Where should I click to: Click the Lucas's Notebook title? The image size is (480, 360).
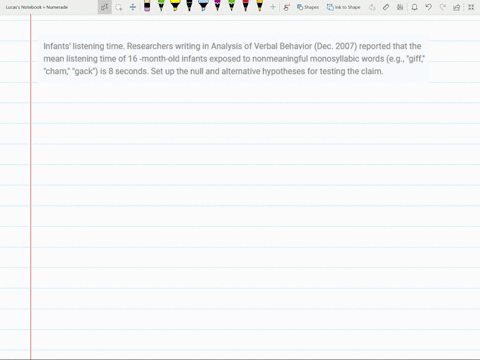(x=37, y=7)
